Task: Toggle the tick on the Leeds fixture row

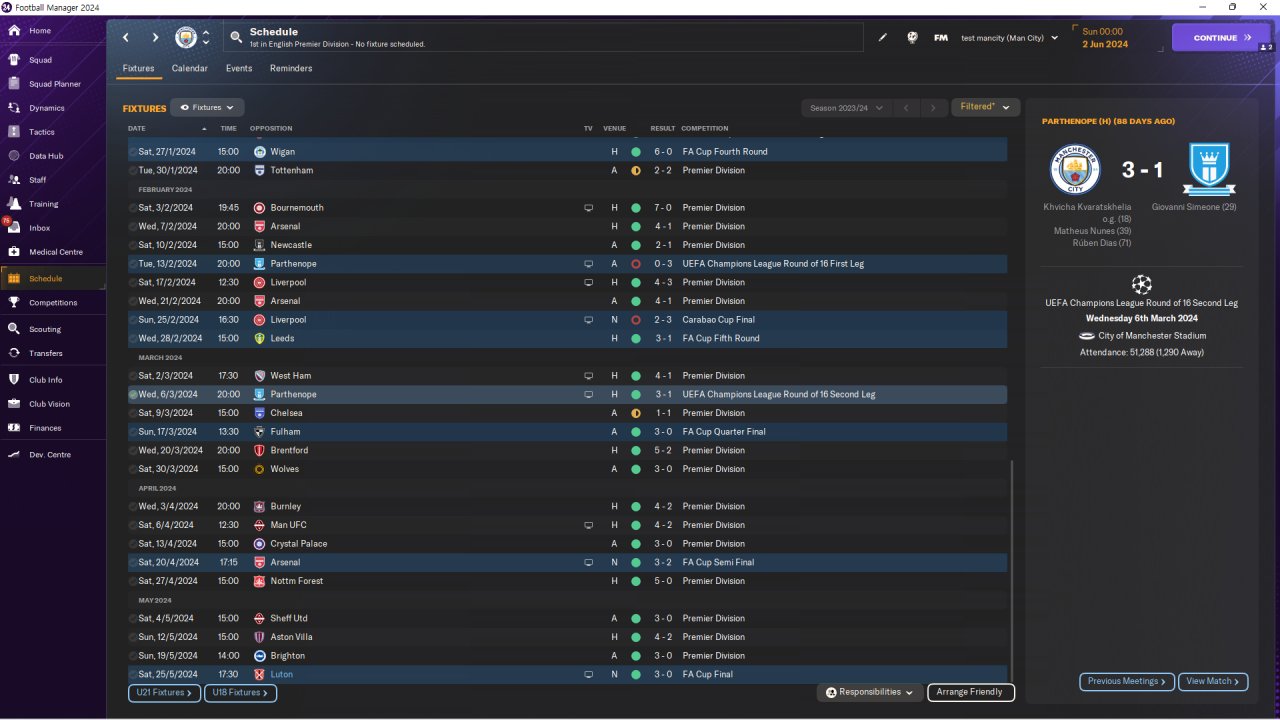Action: pyautogui.click(x=133, y=339)
